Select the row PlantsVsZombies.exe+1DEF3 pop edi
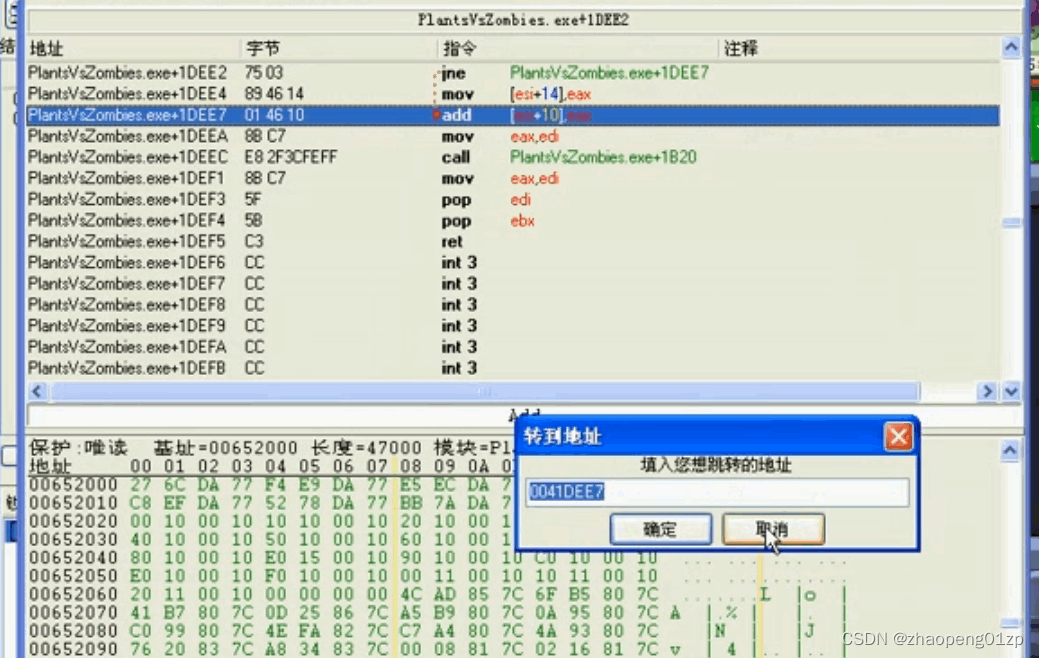 pos(513,199)
